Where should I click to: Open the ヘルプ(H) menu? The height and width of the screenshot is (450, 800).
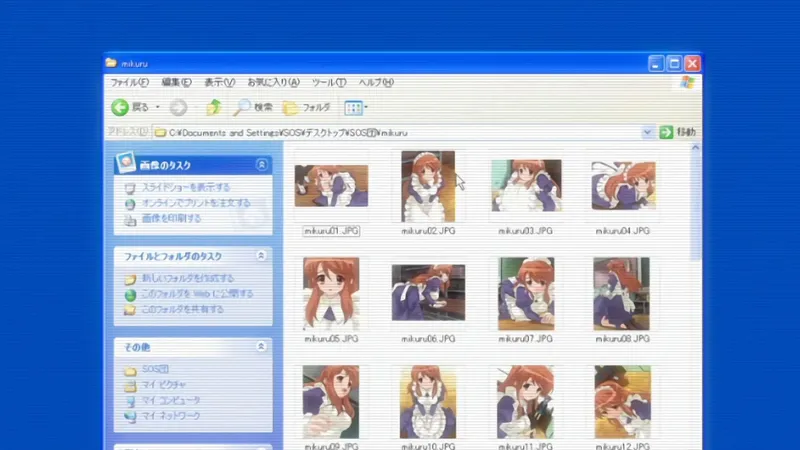376,82
